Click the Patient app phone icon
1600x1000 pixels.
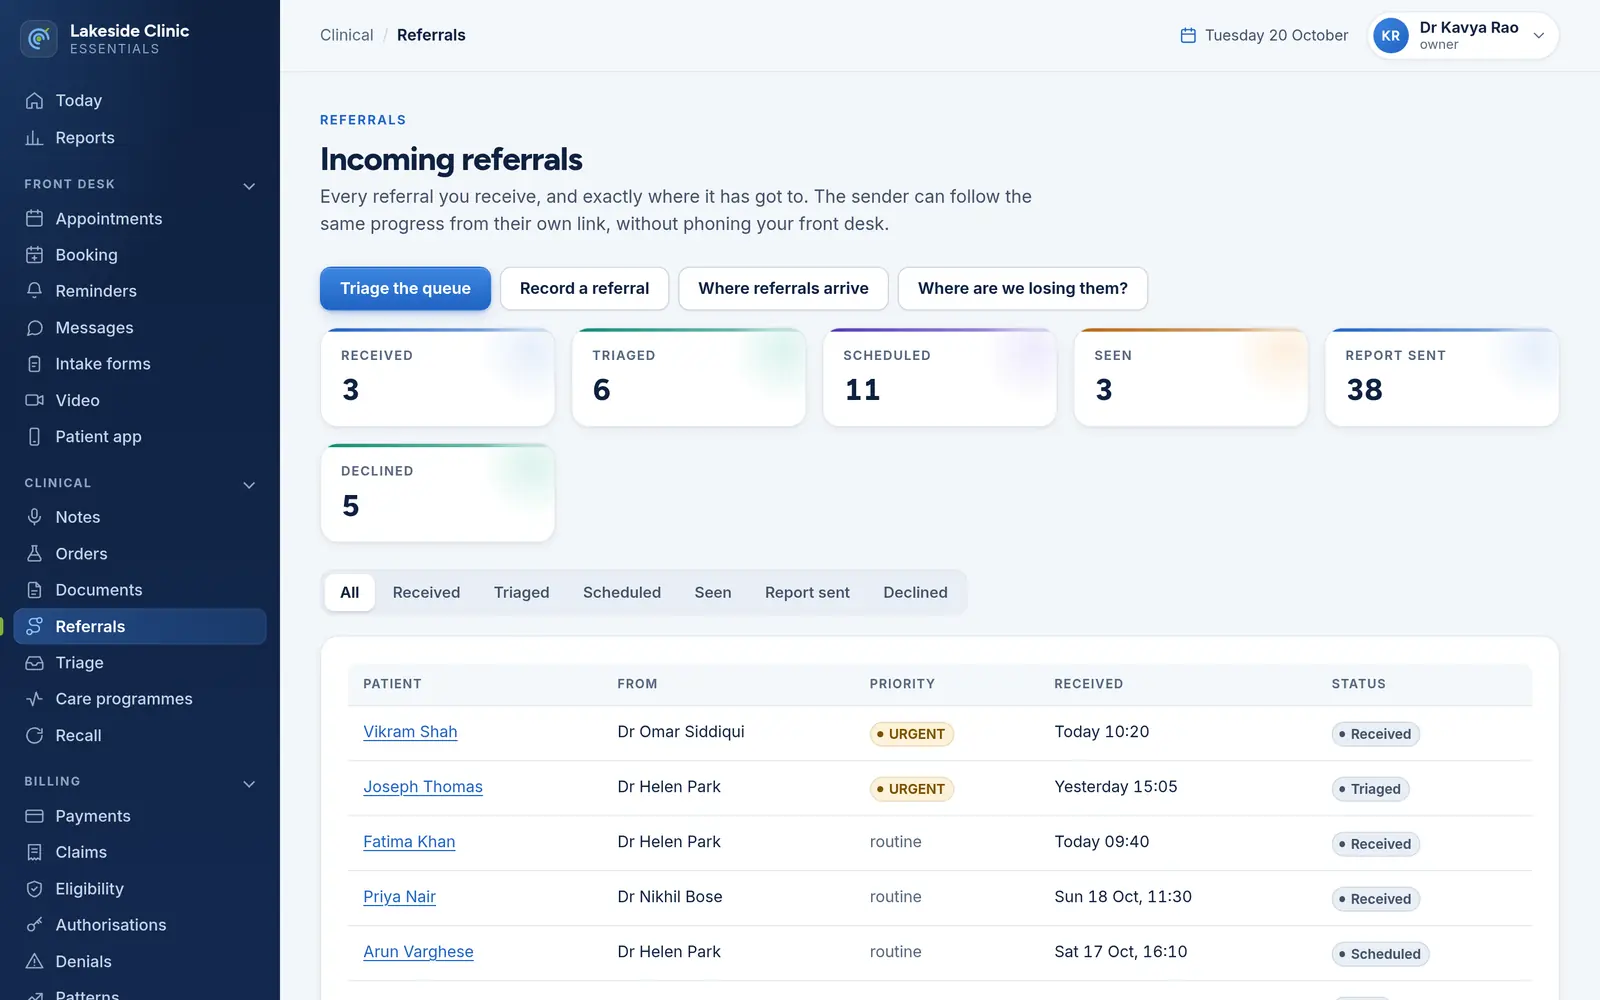34,437
